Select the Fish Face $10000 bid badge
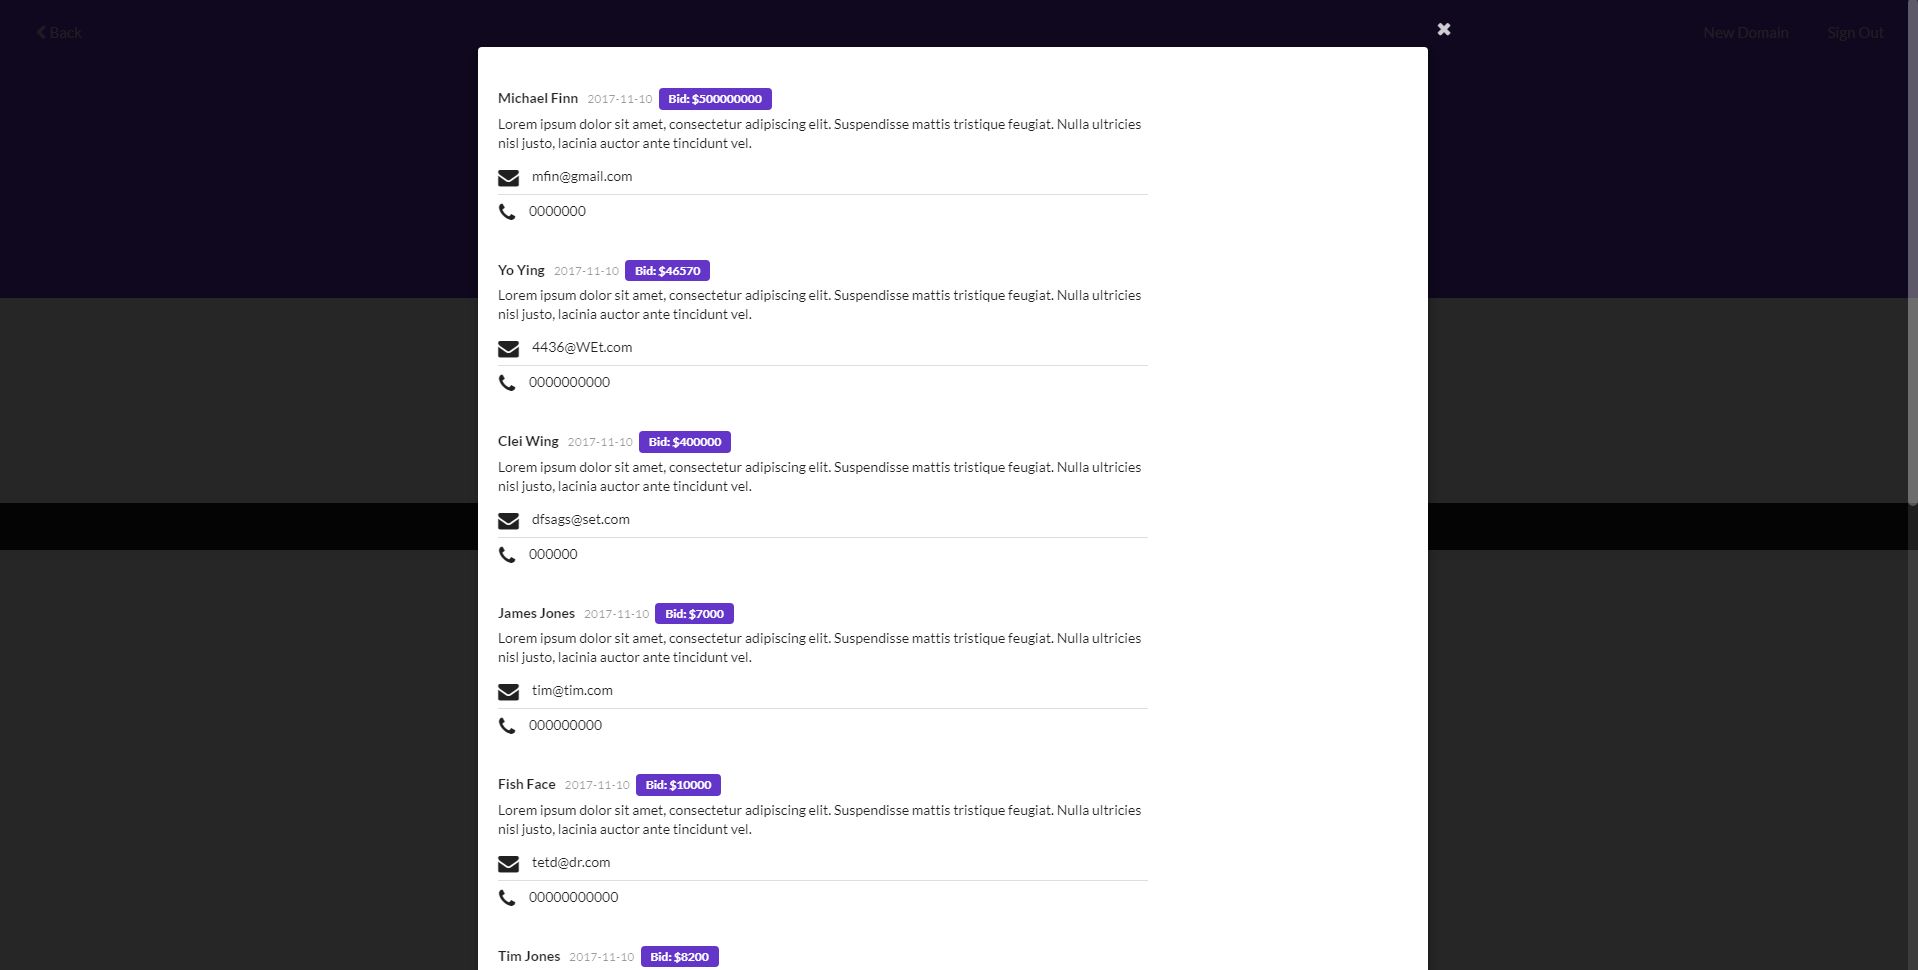The image size is (1918, 970). [x=678, y=785]
